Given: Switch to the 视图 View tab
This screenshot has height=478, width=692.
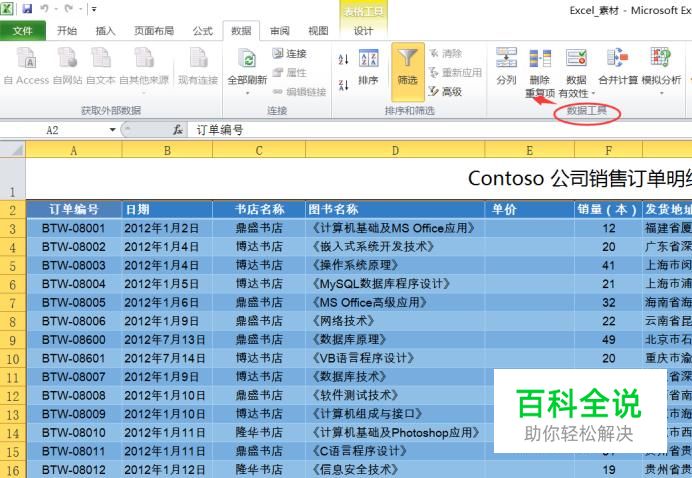Looking at the screenshot, I should [x=318, y=31].
